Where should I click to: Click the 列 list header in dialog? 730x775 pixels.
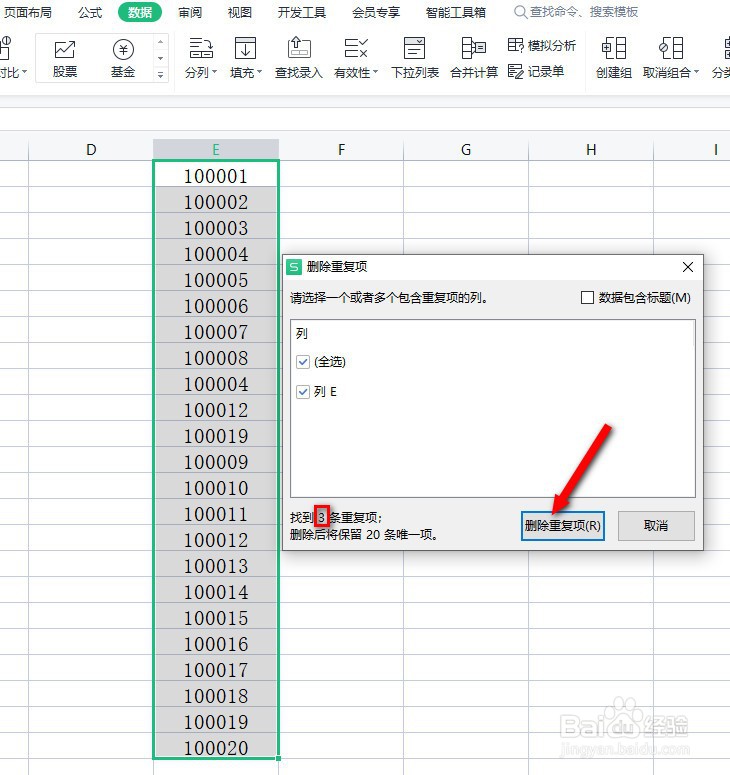click(302, 334)
